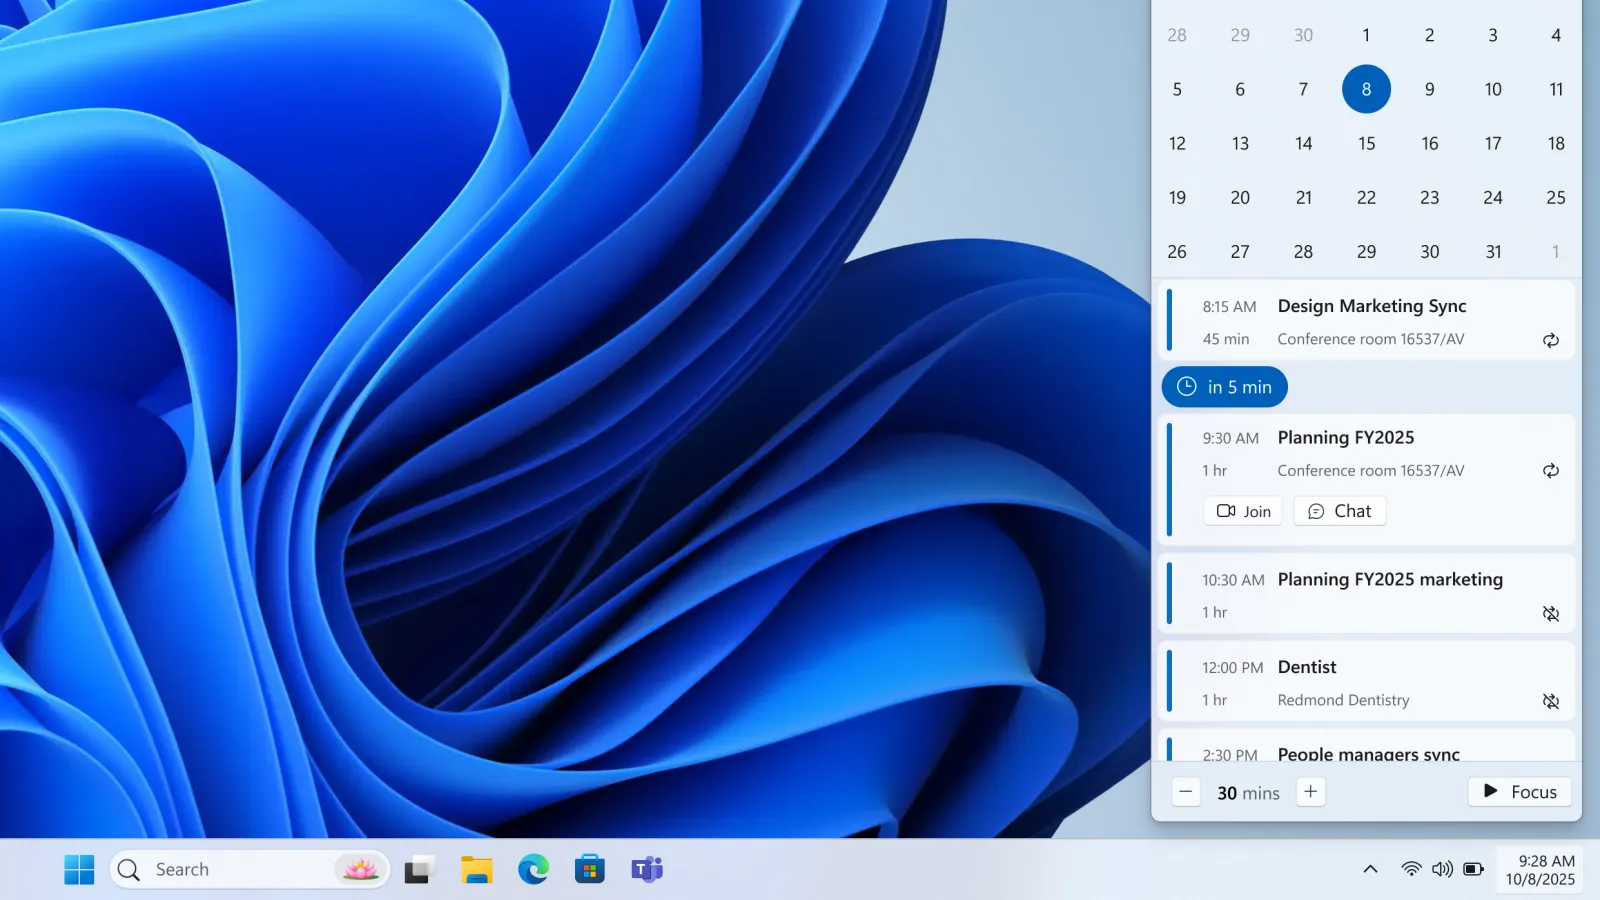The width and height of the screenshot is (1600, 900).
Task: Launch Microsoft Edge from the taskbar
Action: coord(533,869)
